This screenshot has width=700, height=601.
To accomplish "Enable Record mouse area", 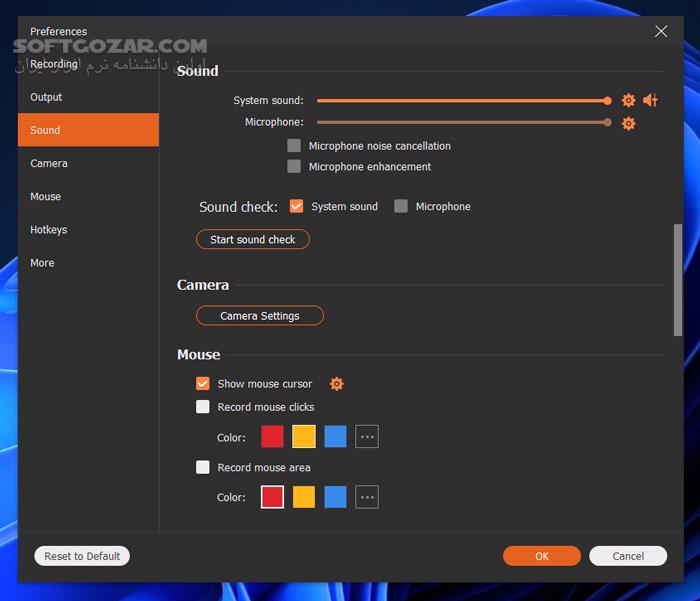I will click(x=203, y=467).
